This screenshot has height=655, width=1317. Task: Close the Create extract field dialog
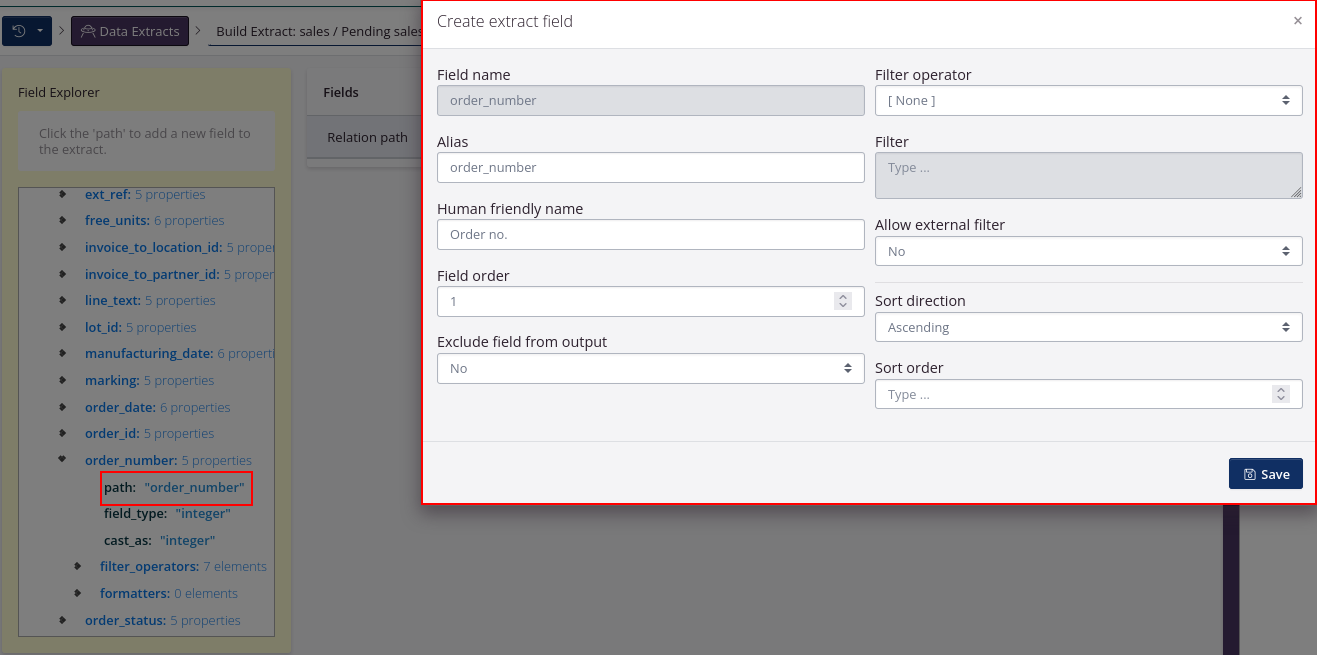(1297, 21)
